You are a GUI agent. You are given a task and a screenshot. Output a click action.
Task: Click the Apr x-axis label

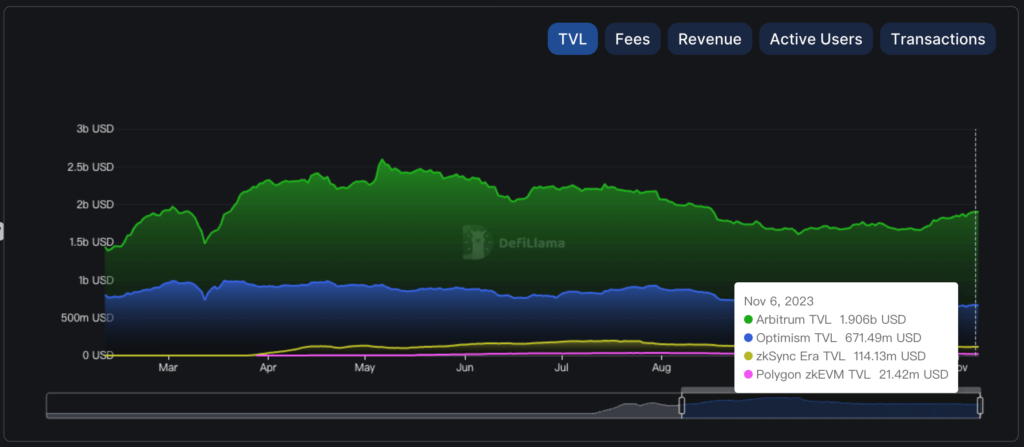pos(268,368)
